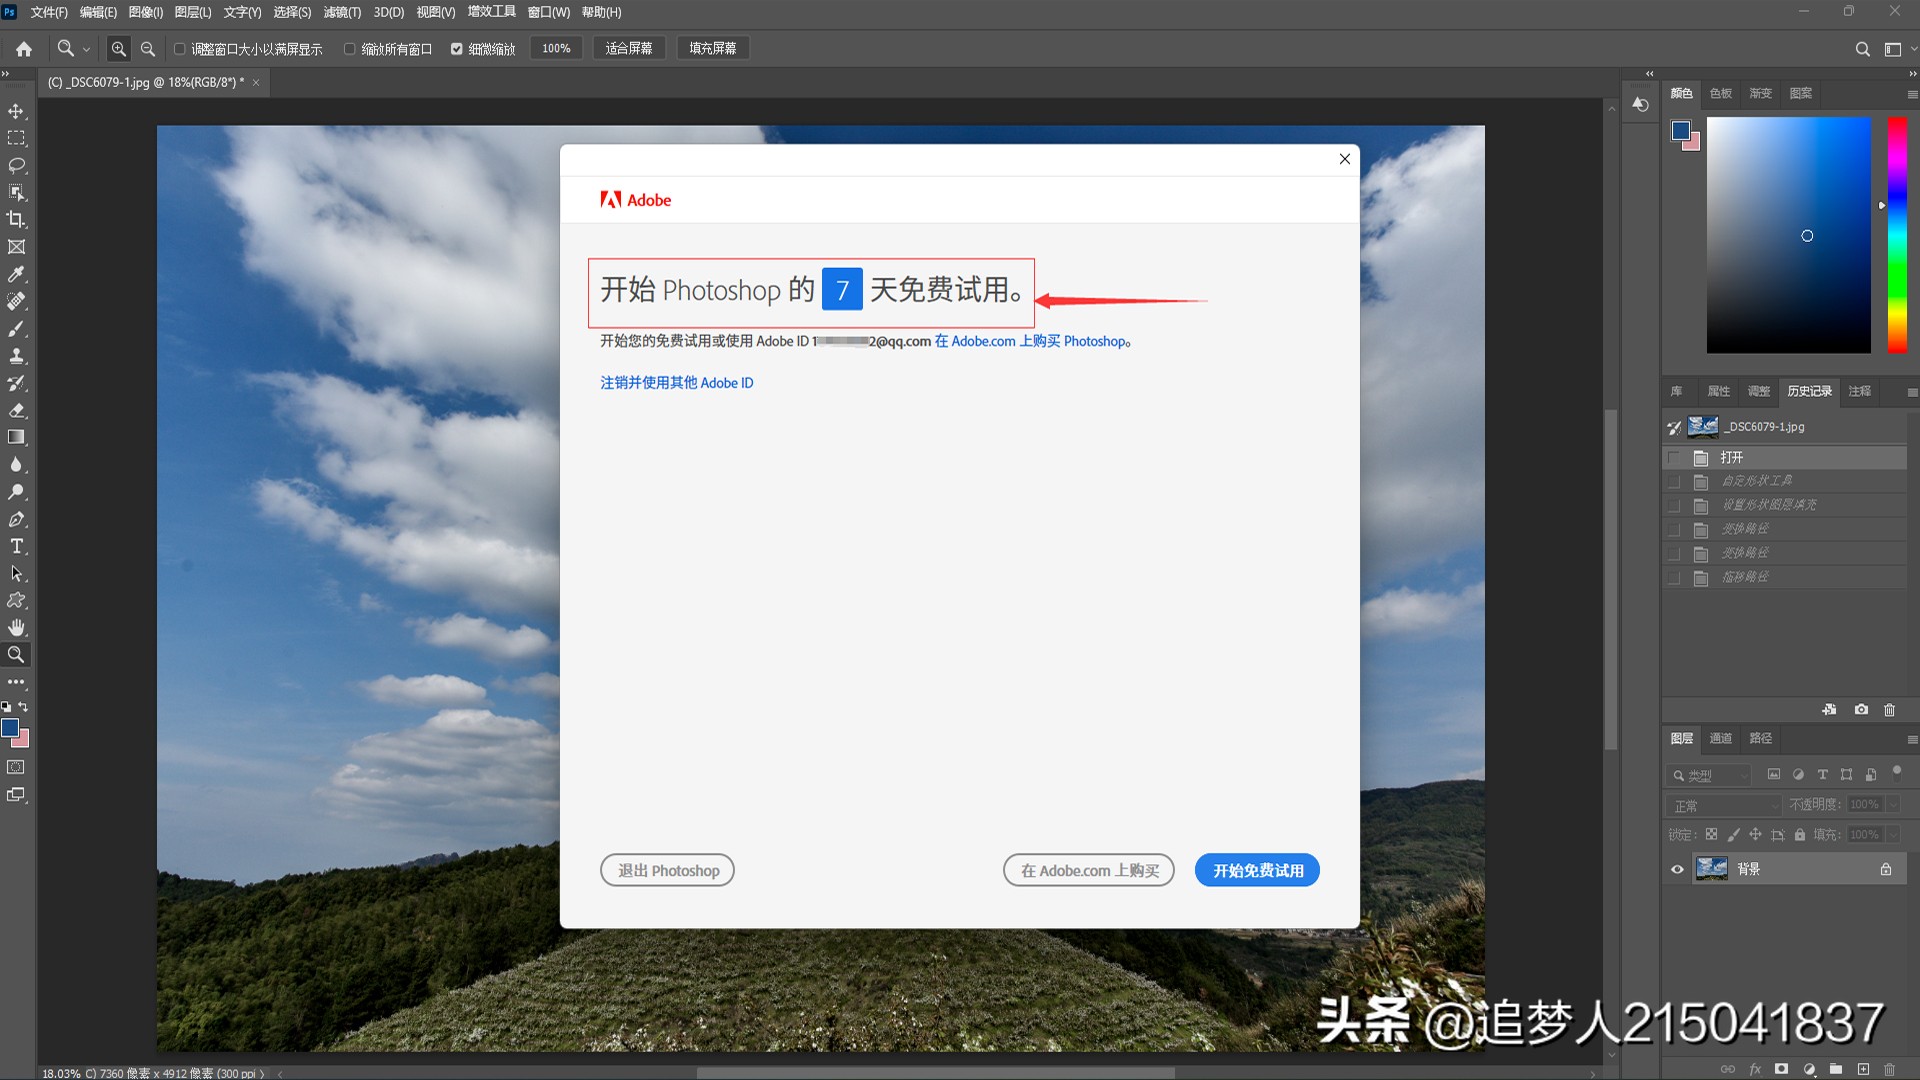Uncheck the 细微缩放 option
Screen dimensions: 1920x1080
click(x=457, y=48)
